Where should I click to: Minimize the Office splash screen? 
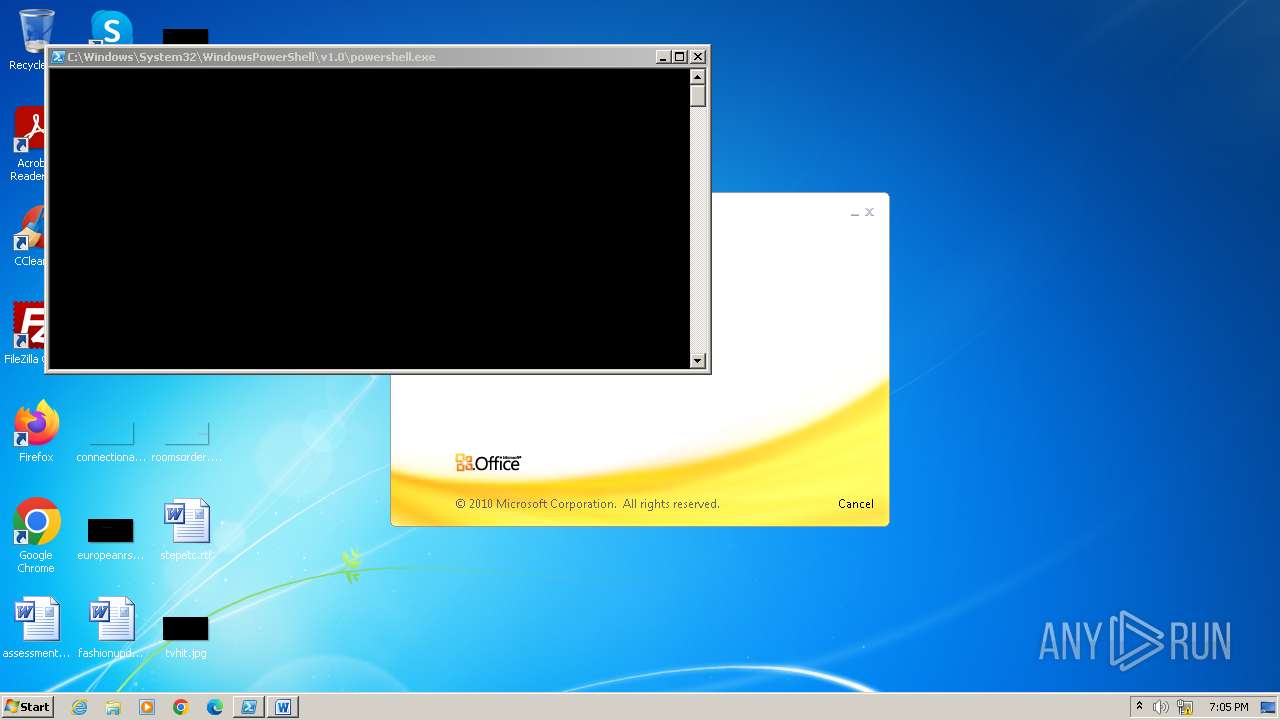pos(855,213)
